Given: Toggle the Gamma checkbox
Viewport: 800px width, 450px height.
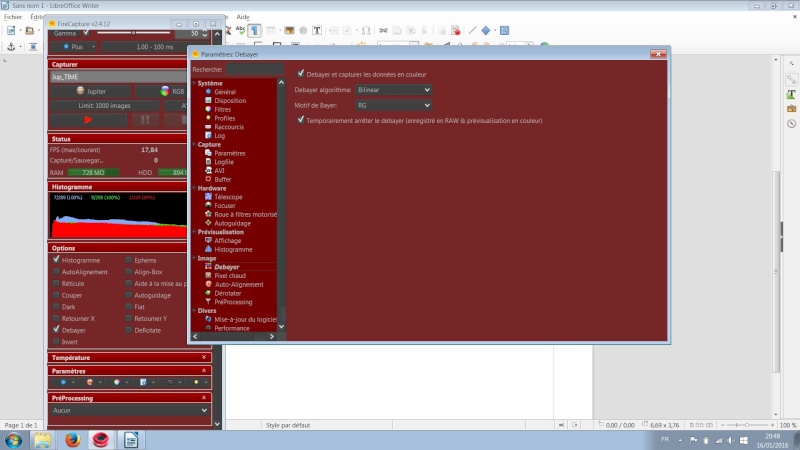Looking at the screenshot, I should [x=86, y=33].
